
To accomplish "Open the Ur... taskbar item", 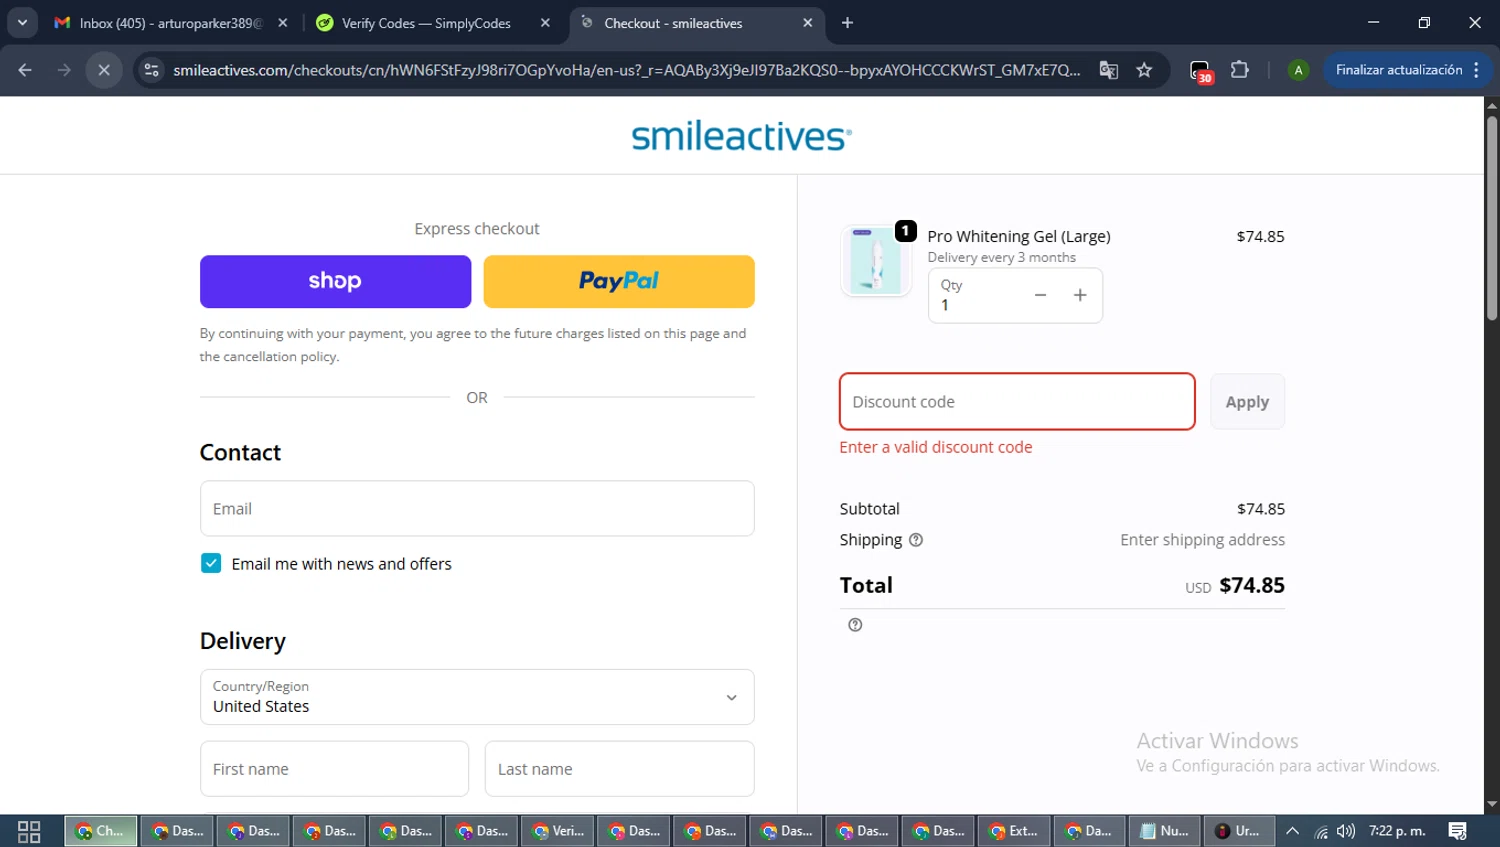I will (1239, 831).
